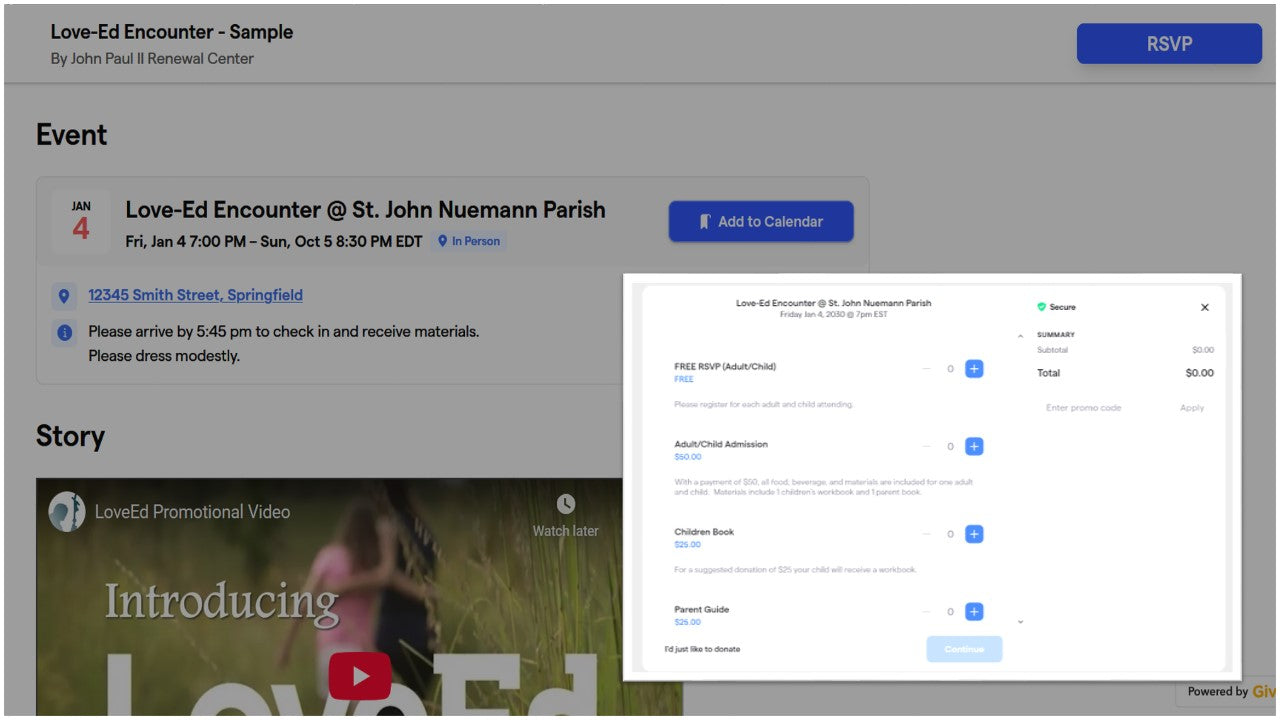The height and width of the screenshot is (720, 1280).
Task: Click the Jan 4 calendar date tile
Action: 81,221
